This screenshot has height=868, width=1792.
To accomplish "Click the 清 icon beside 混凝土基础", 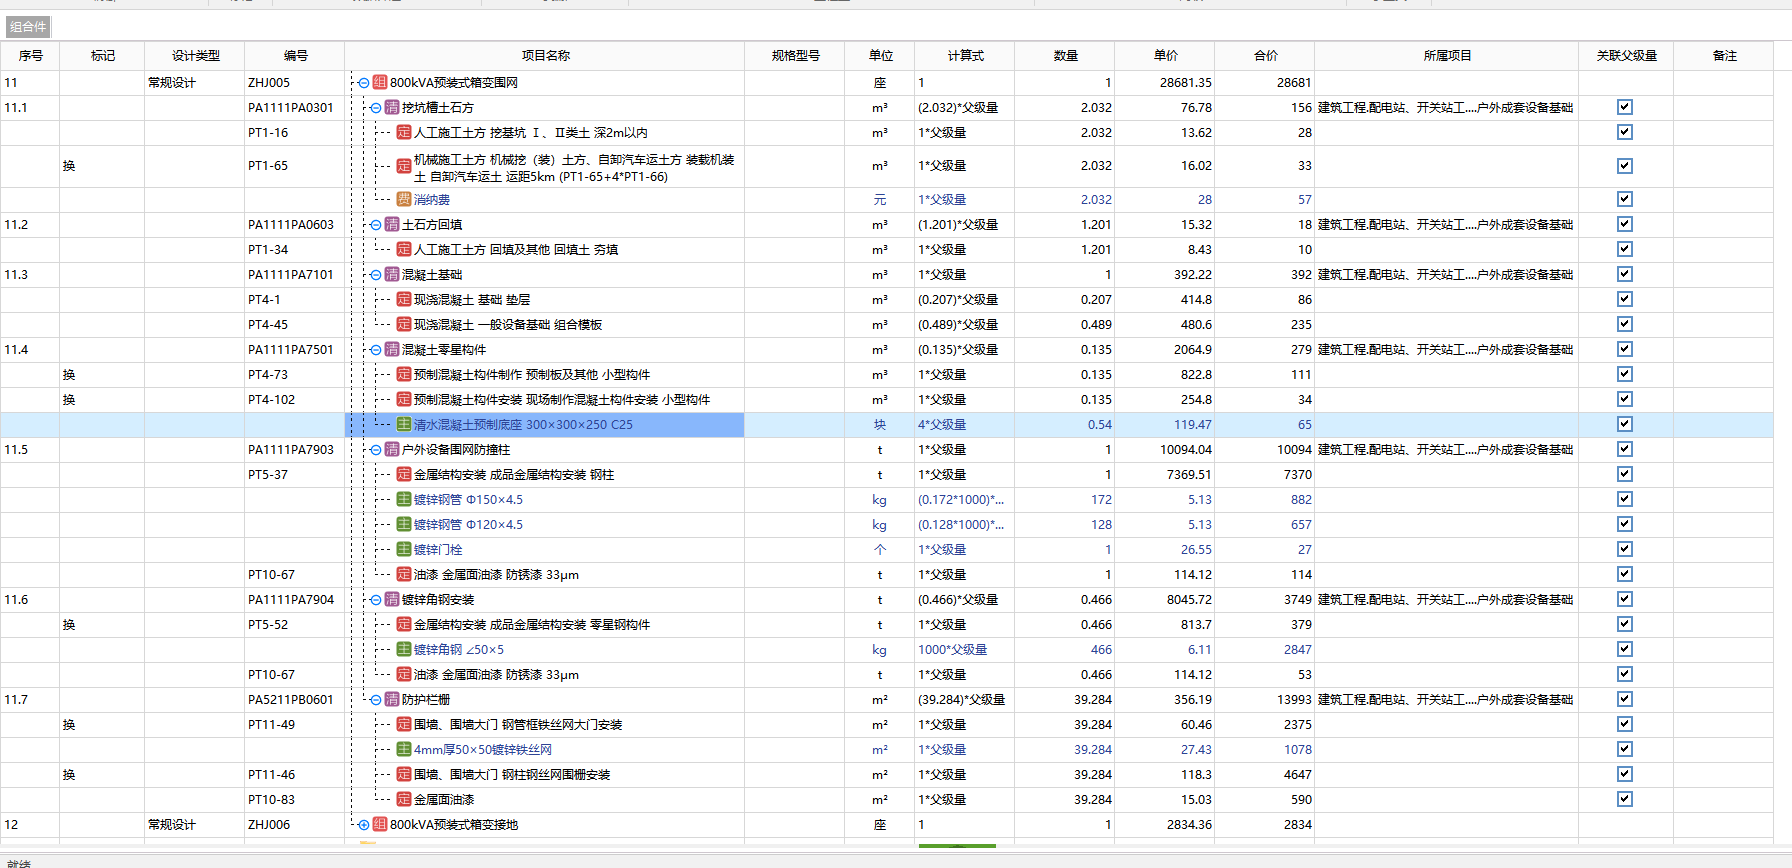I will click(392, 275).
